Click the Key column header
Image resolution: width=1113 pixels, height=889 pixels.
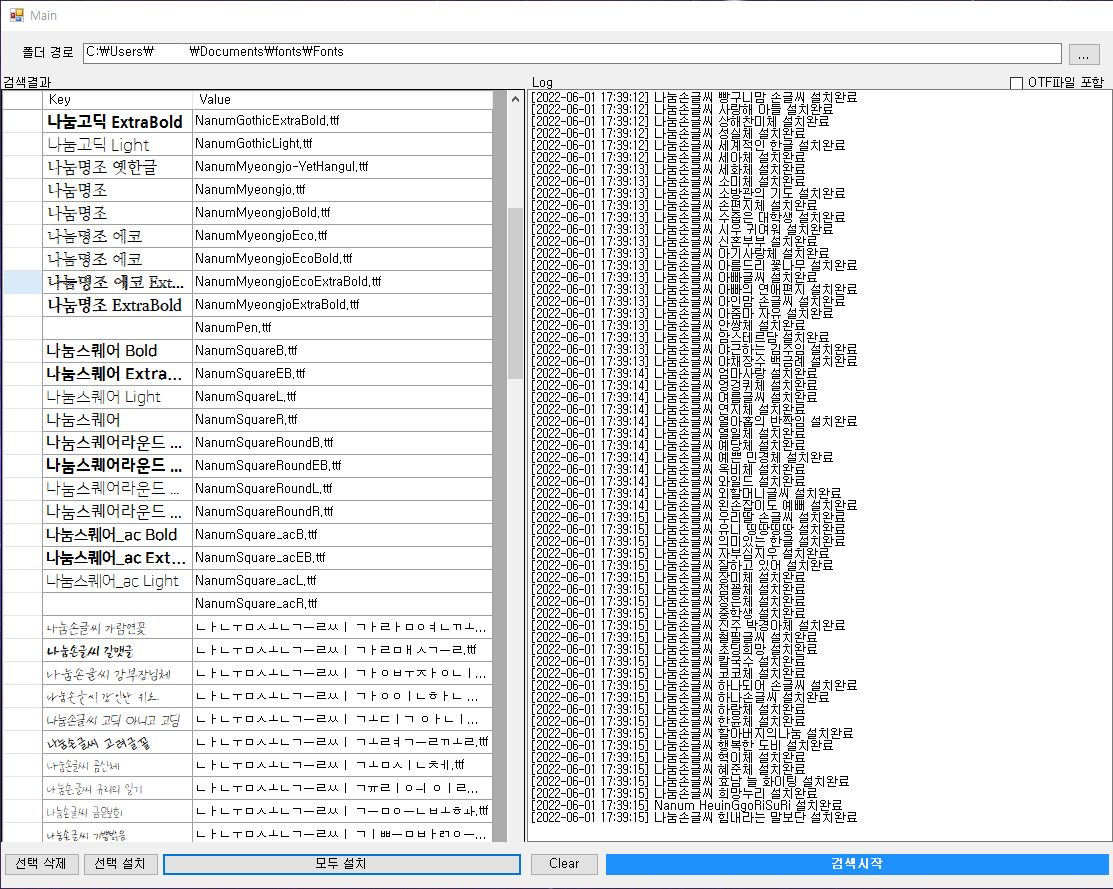tap(118, 99)
